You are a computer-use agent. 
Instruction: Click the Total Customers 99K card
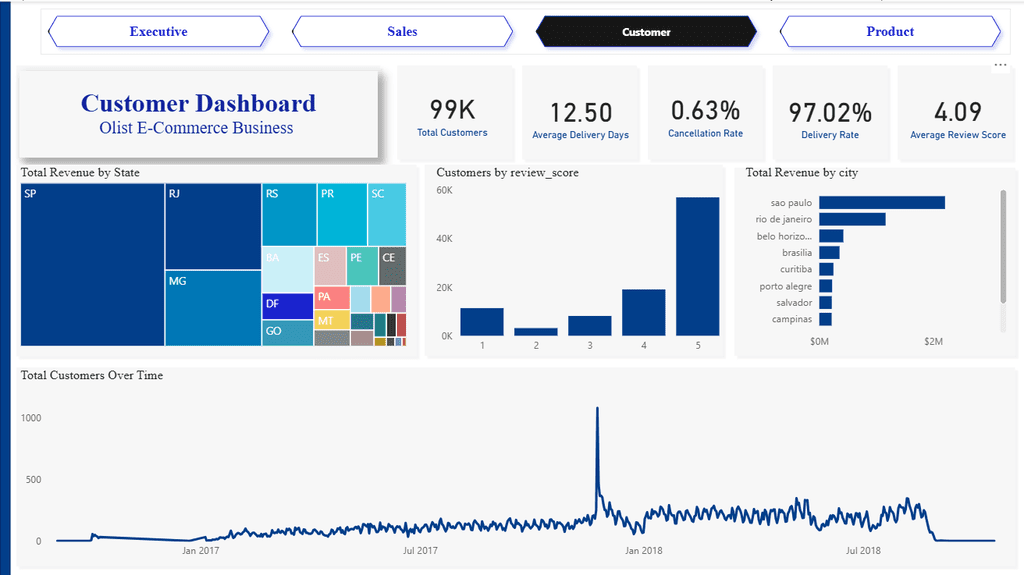pos(455,113)
